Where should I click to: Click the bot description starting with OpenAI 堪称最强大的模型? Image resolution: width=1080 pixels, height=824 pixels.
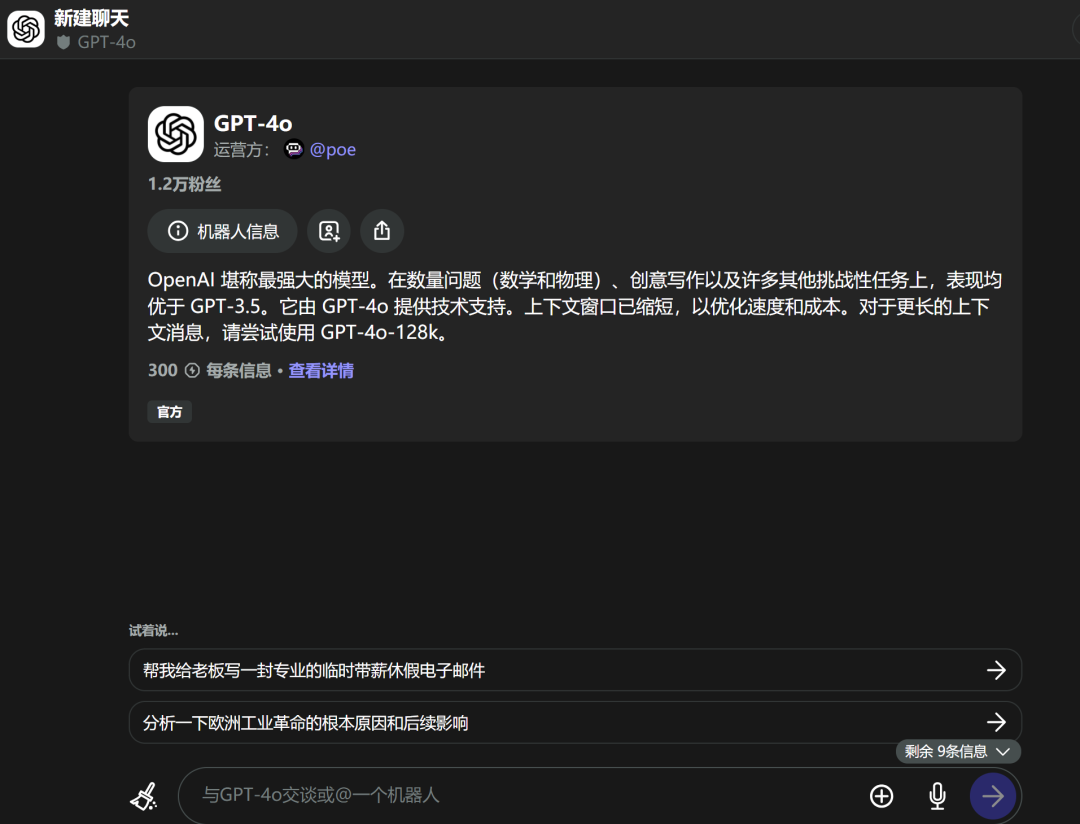pyautogui.click(x=574, y=306)
